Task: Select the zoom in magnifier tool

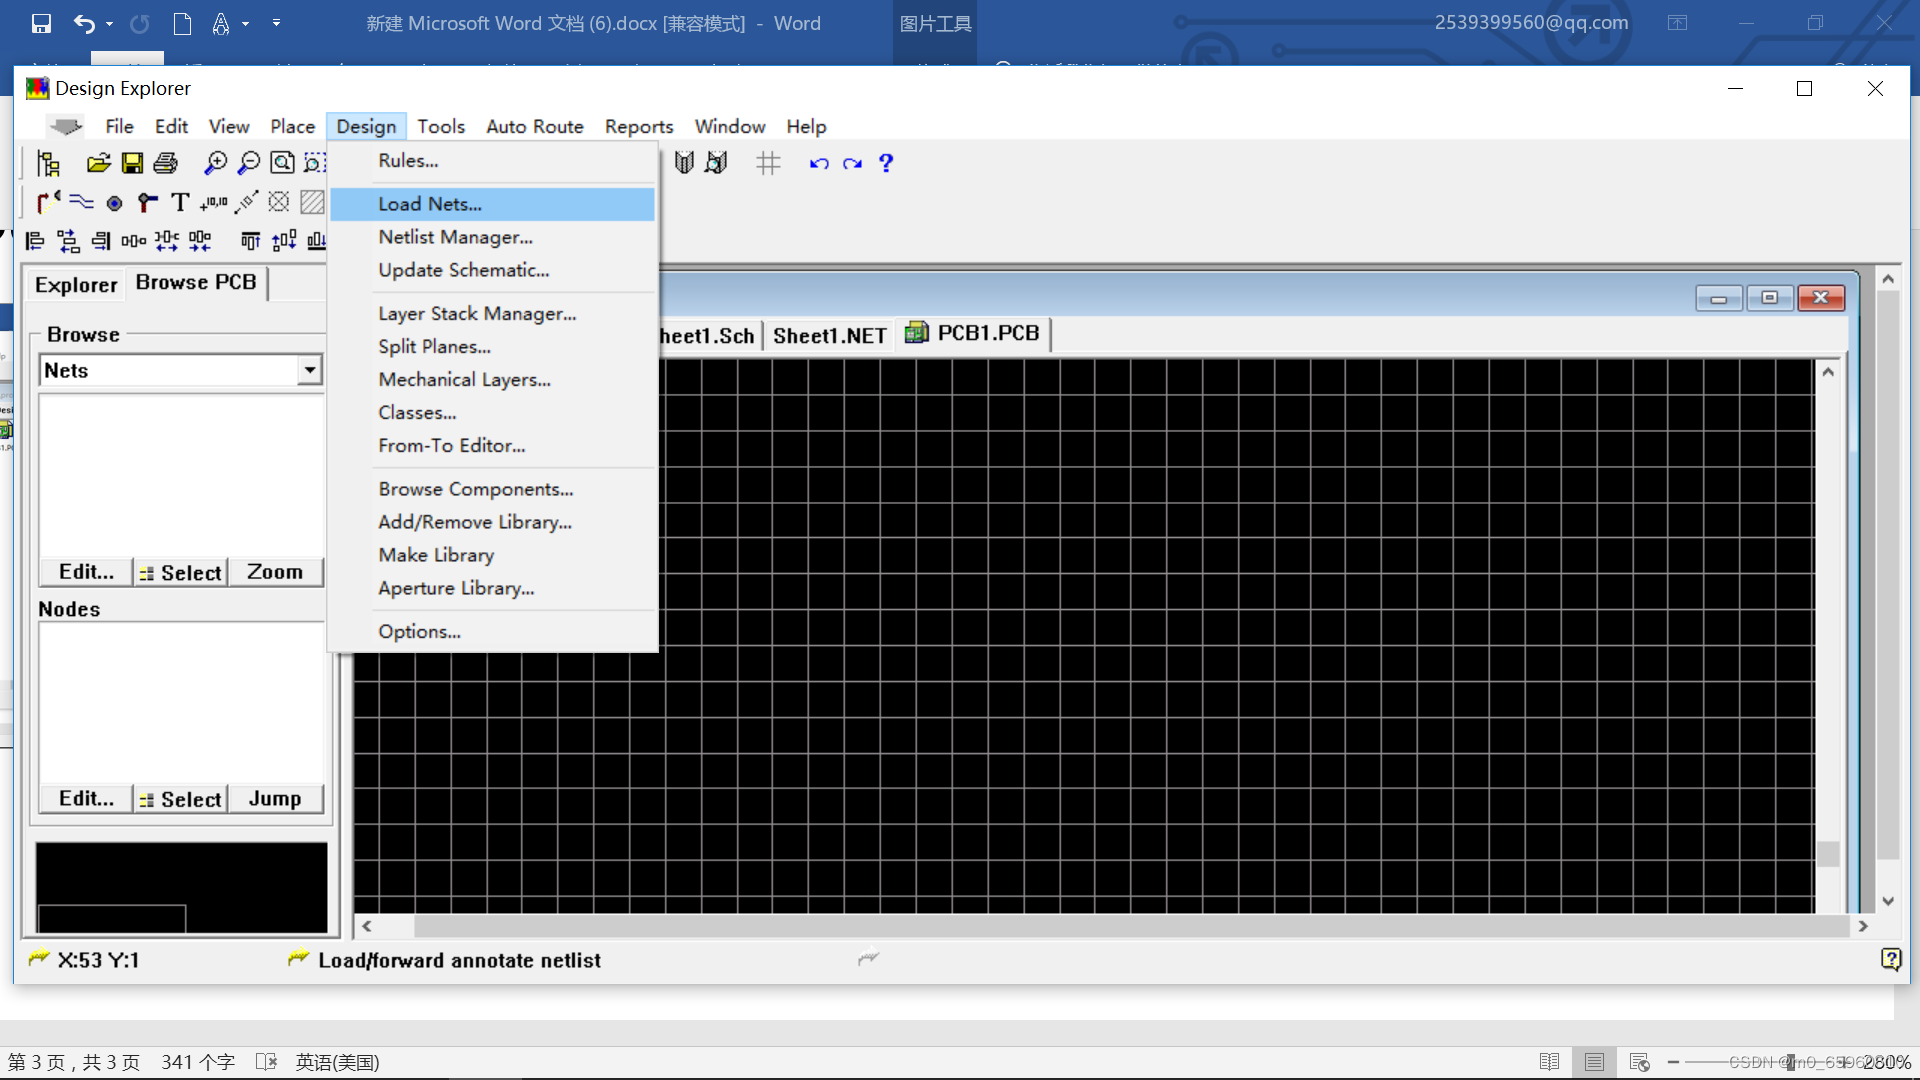Action: 215,163
